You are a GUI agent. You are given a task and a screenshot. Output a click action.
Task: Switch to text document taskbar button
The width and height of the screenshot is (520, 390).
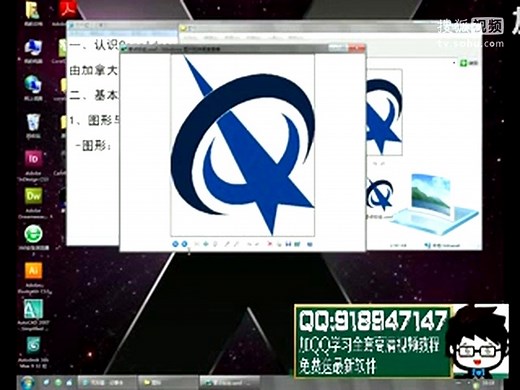[x=108, y=382]
